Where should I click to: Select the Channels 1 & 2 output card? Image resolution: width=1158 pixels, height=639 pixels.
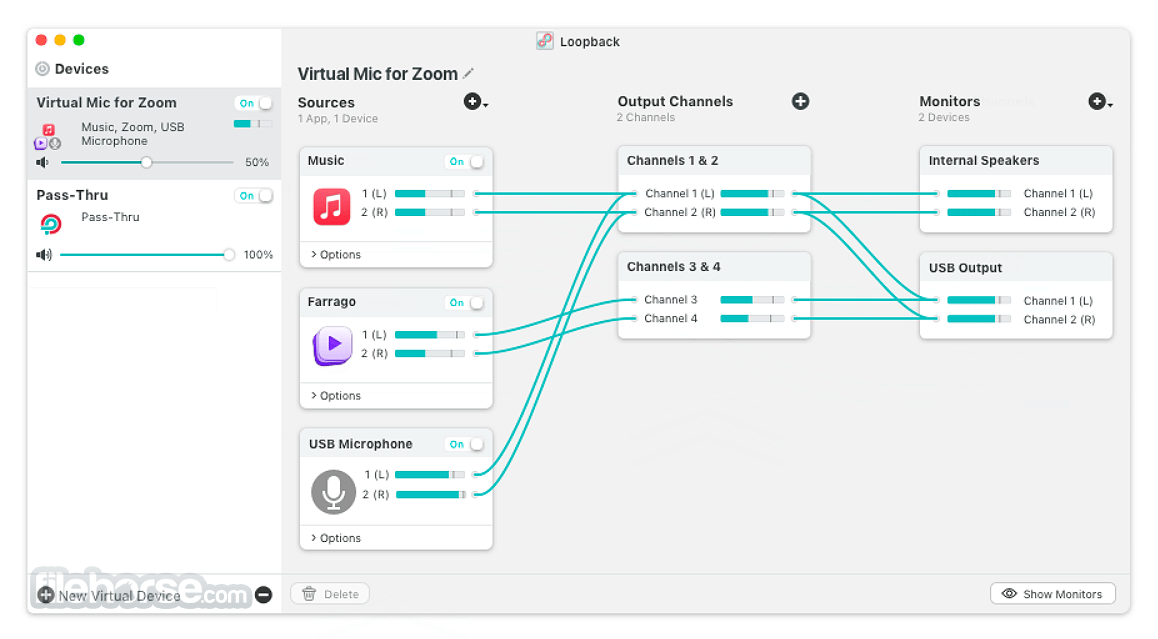point(714,189)
